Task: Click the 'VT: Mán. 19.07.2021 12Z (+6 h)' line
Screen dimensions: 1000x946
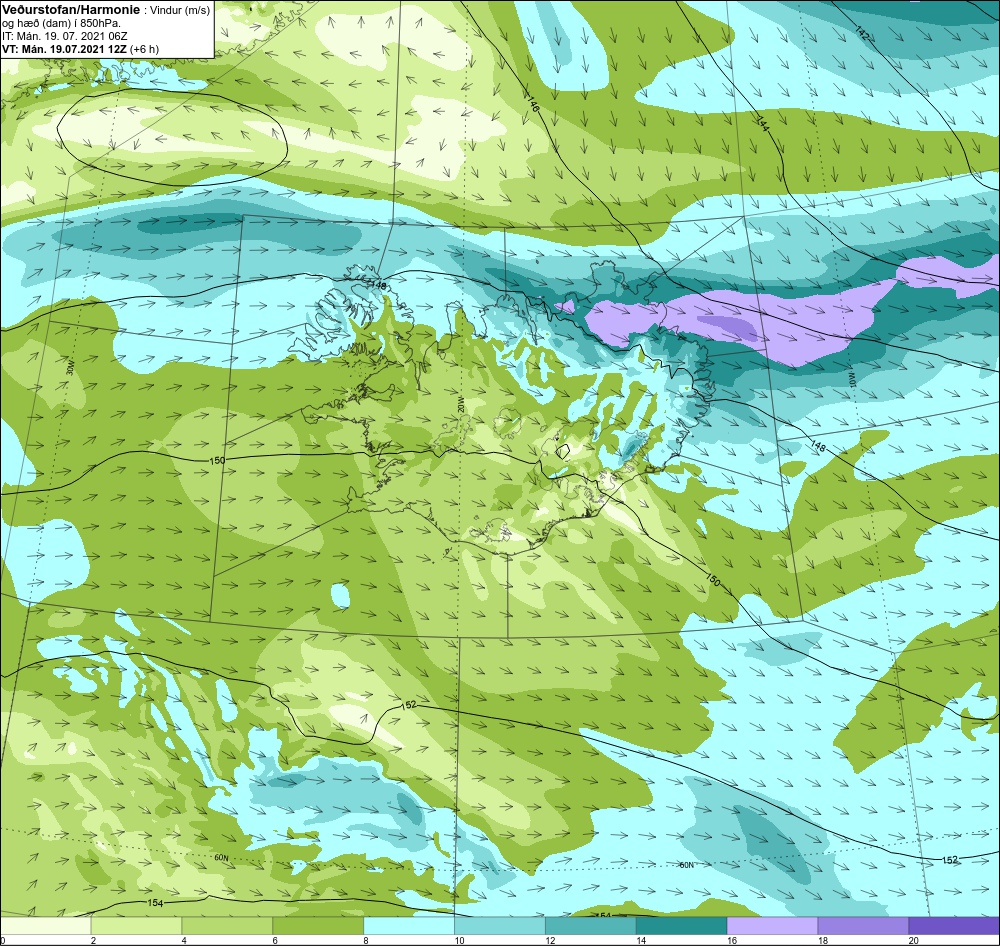Action: point(80,48)
